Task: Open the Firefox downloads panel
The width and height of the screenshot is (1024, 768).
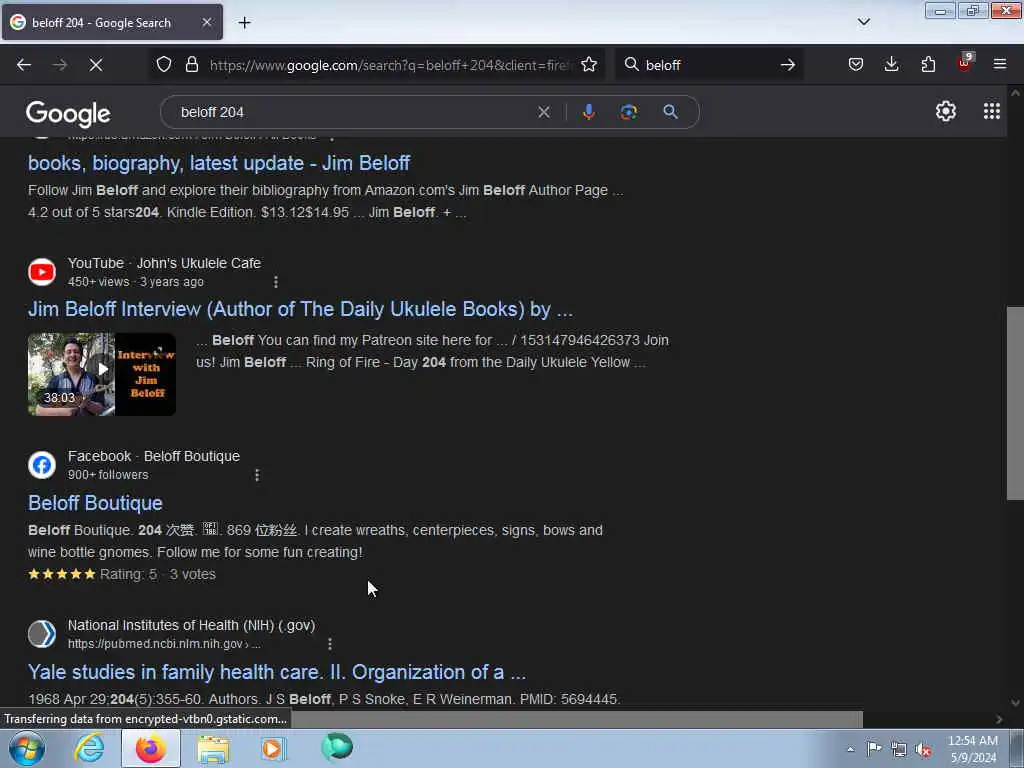Action: click(x=891, y=65)
